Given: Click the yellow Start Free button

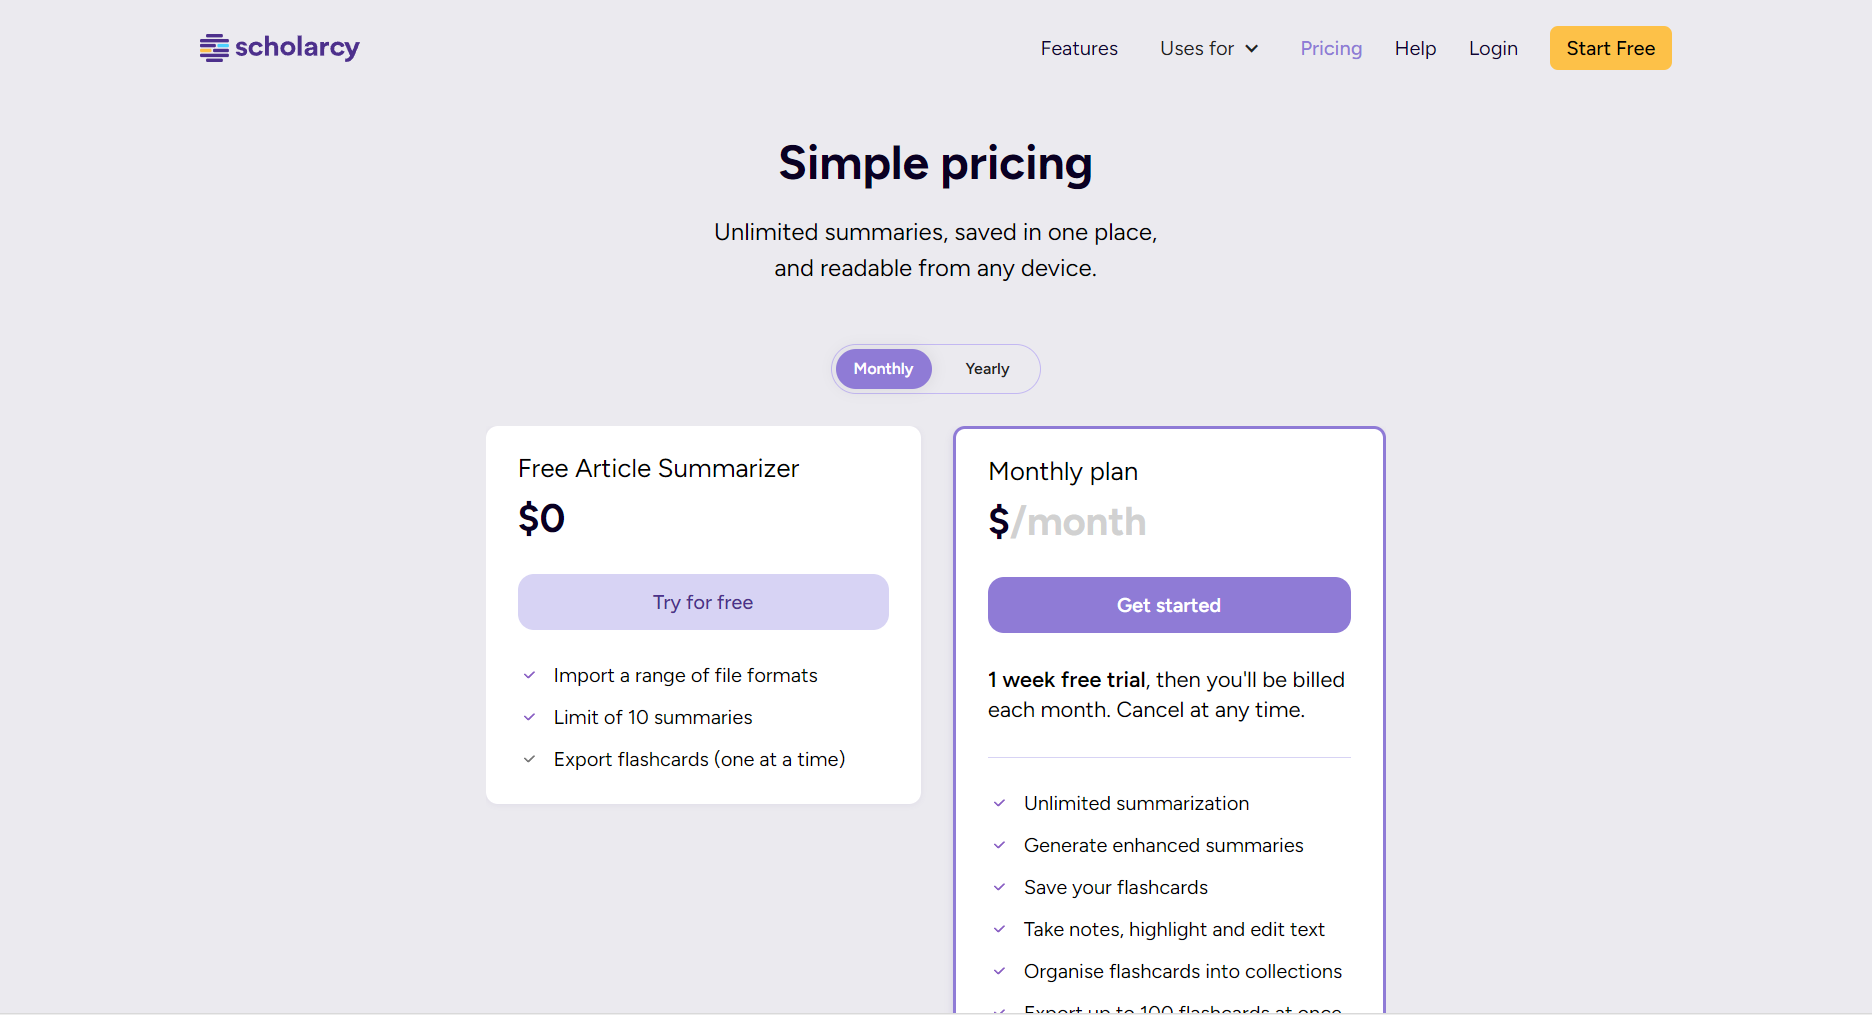Looking at the screenshot, I should tap(1610, 48).
